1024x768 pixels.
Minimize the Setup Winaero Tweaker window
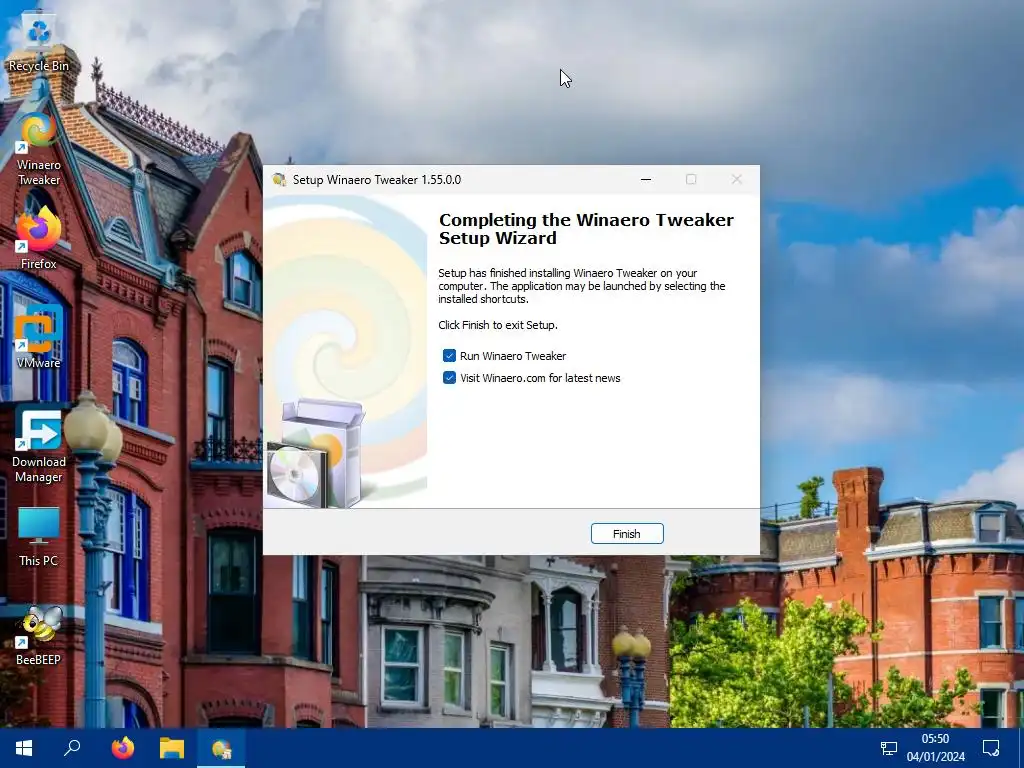pos(646,180)
